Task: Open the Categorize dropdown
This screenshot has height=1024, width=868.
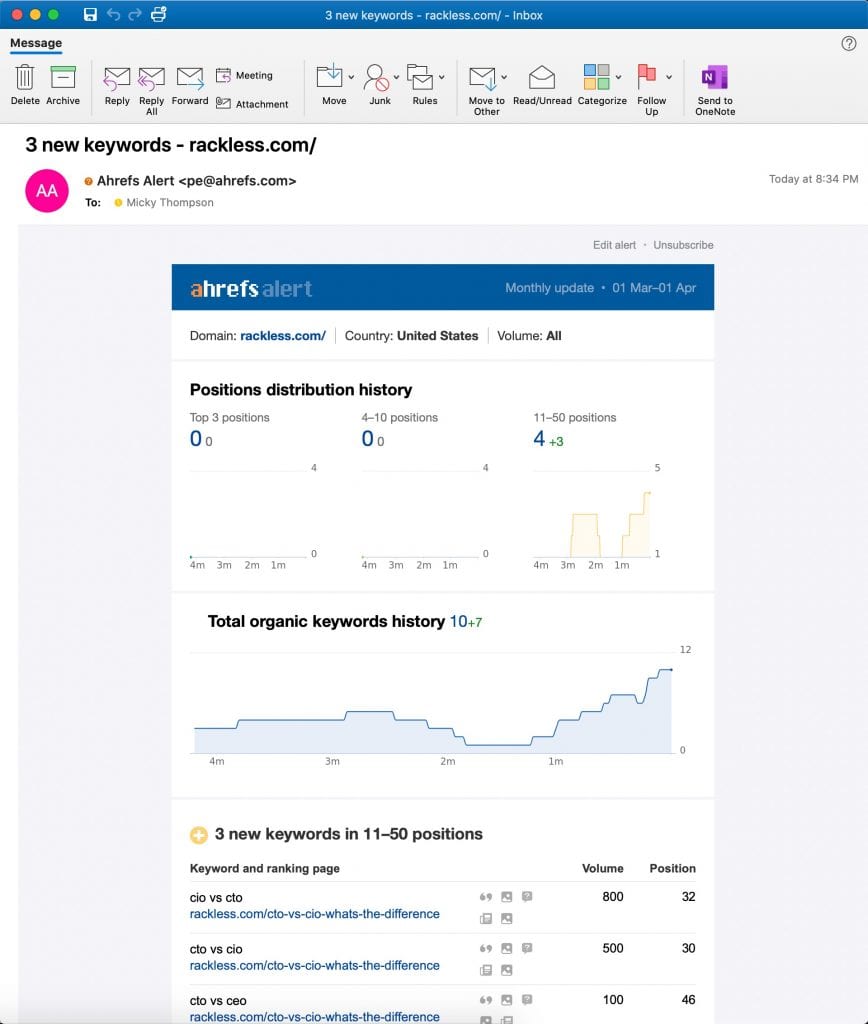Action: click(619, 77)
